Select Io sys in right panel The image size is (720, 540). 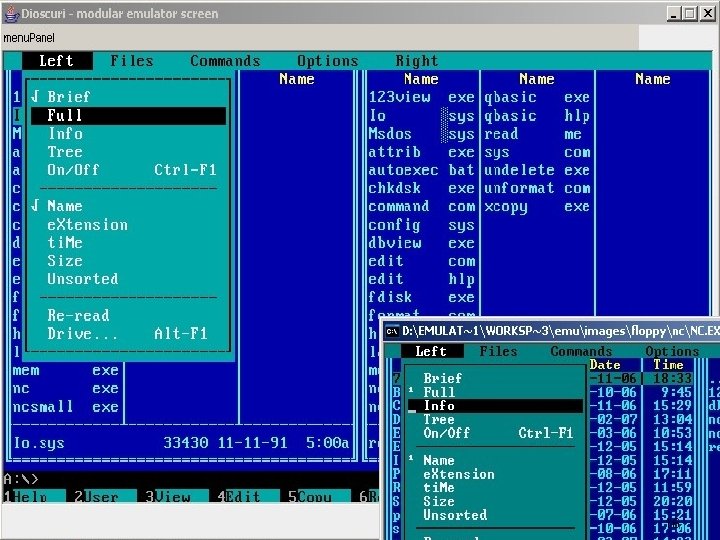(x=422, y=116)
